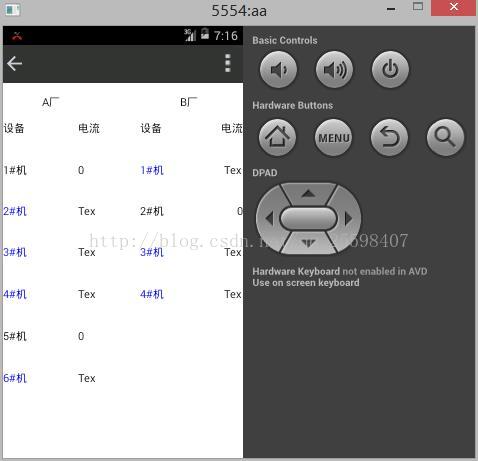Image resolution: width=478 pixels, height=461 pixels.
Task: Click DPAD left arrow
Action: pyautogui.click(x=270, y=219)
